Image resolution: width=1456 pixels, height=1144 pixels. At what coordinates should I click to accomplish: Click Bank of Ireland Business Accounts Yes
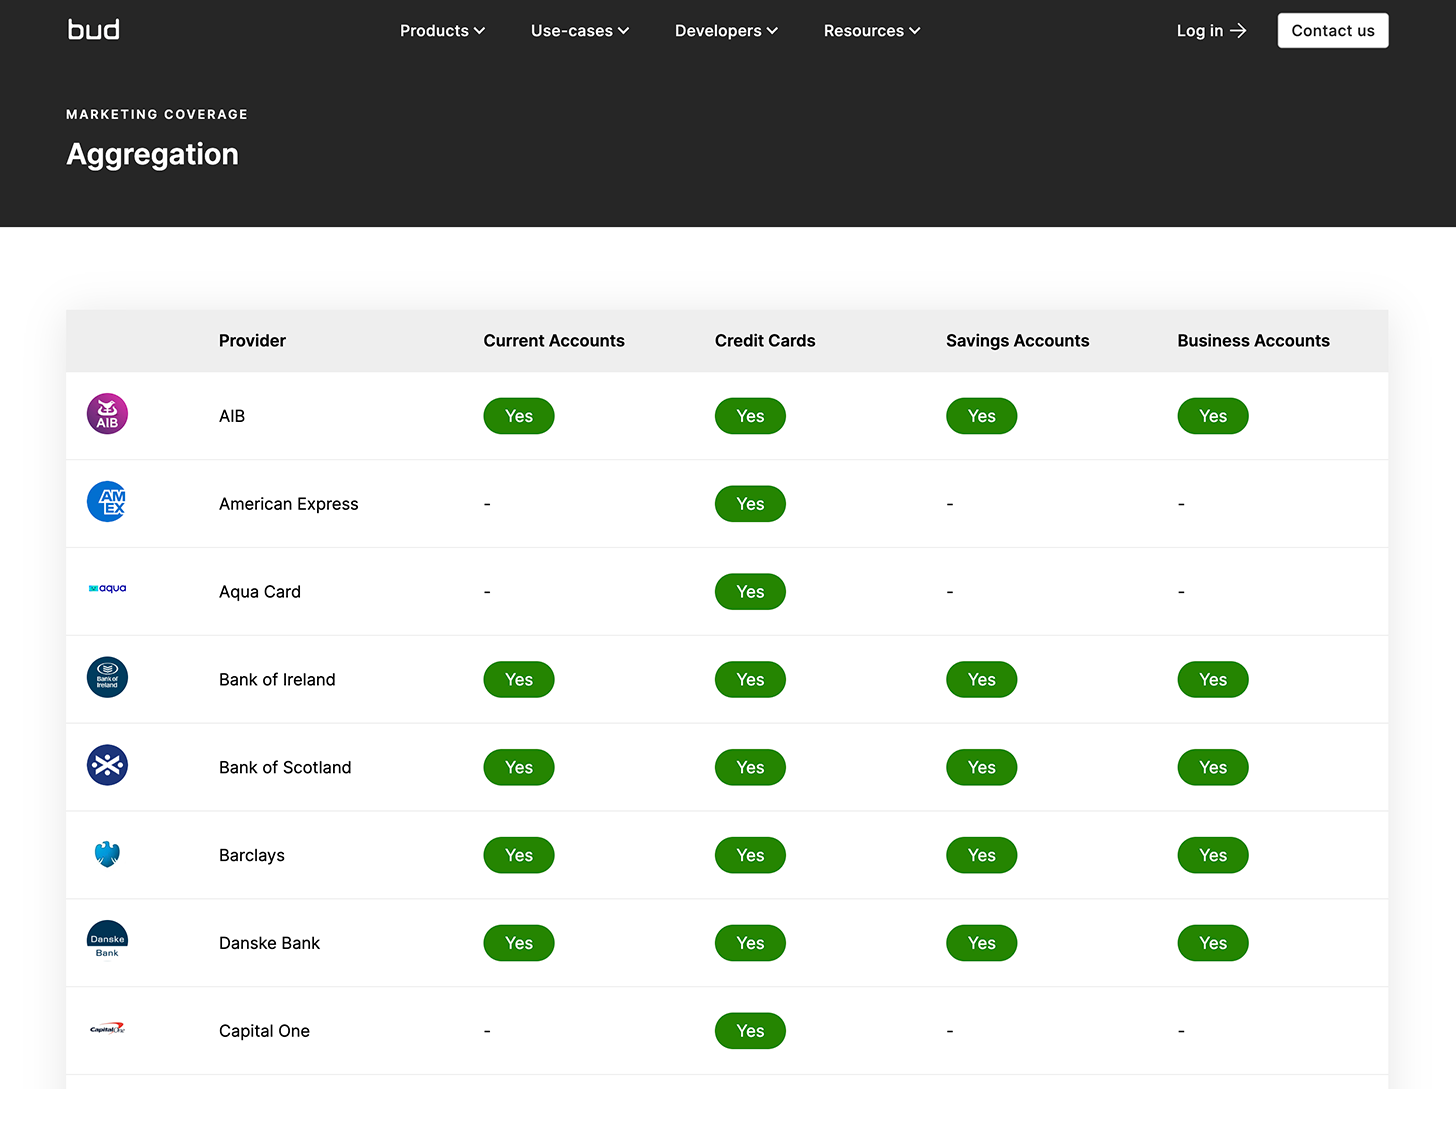click(1213, 680)
